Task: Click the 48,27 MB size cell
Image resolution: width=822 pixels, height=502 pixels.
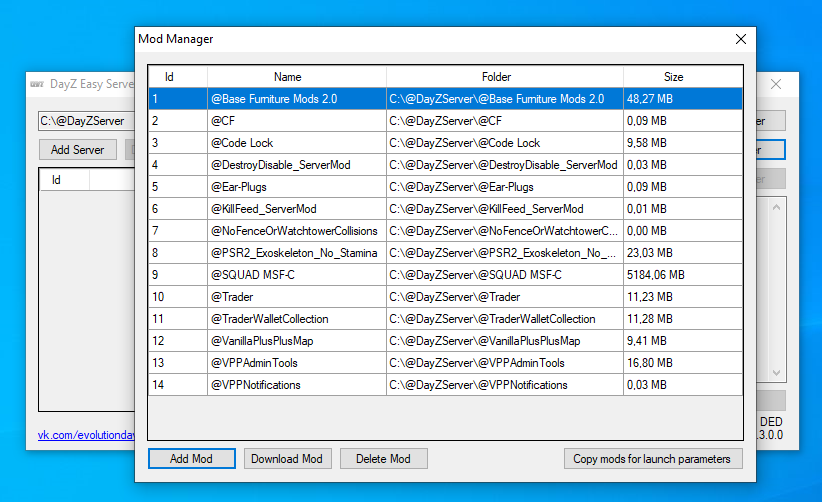Action: pos(683,99)
